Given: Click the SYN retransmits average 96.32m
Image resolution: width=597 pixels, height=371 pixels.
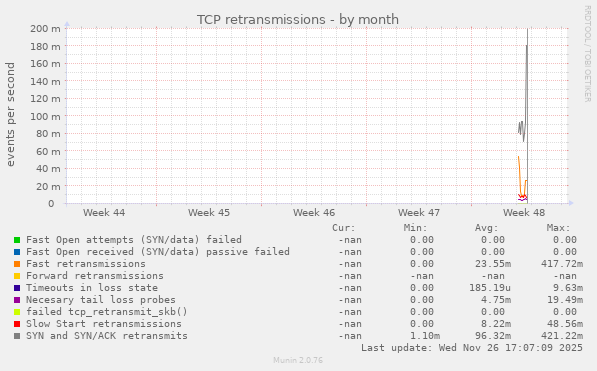Looking at the screenshot, I should pos(493,336).
